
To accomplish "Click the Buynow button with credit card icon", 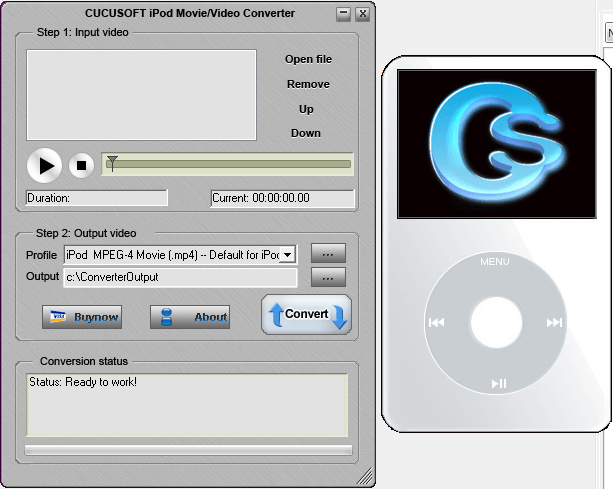I will click(82, 317).
